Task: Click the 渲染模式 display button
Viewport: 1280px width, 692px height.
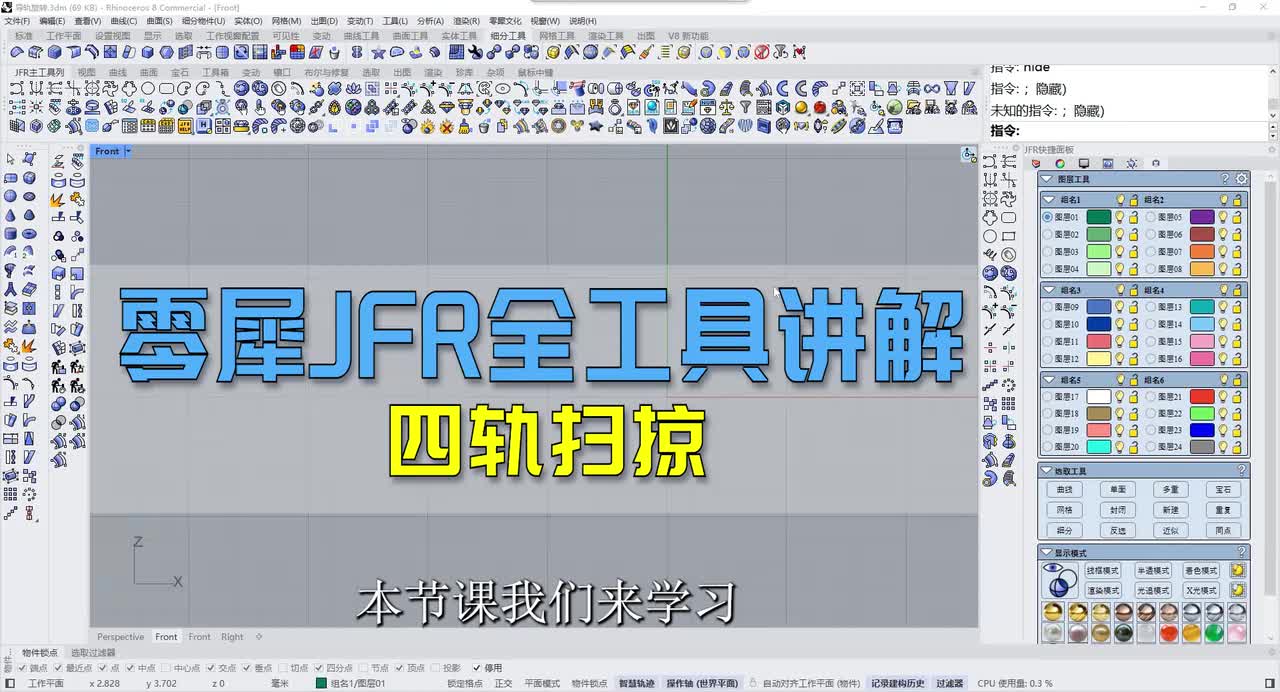Action: point(1103,590)
